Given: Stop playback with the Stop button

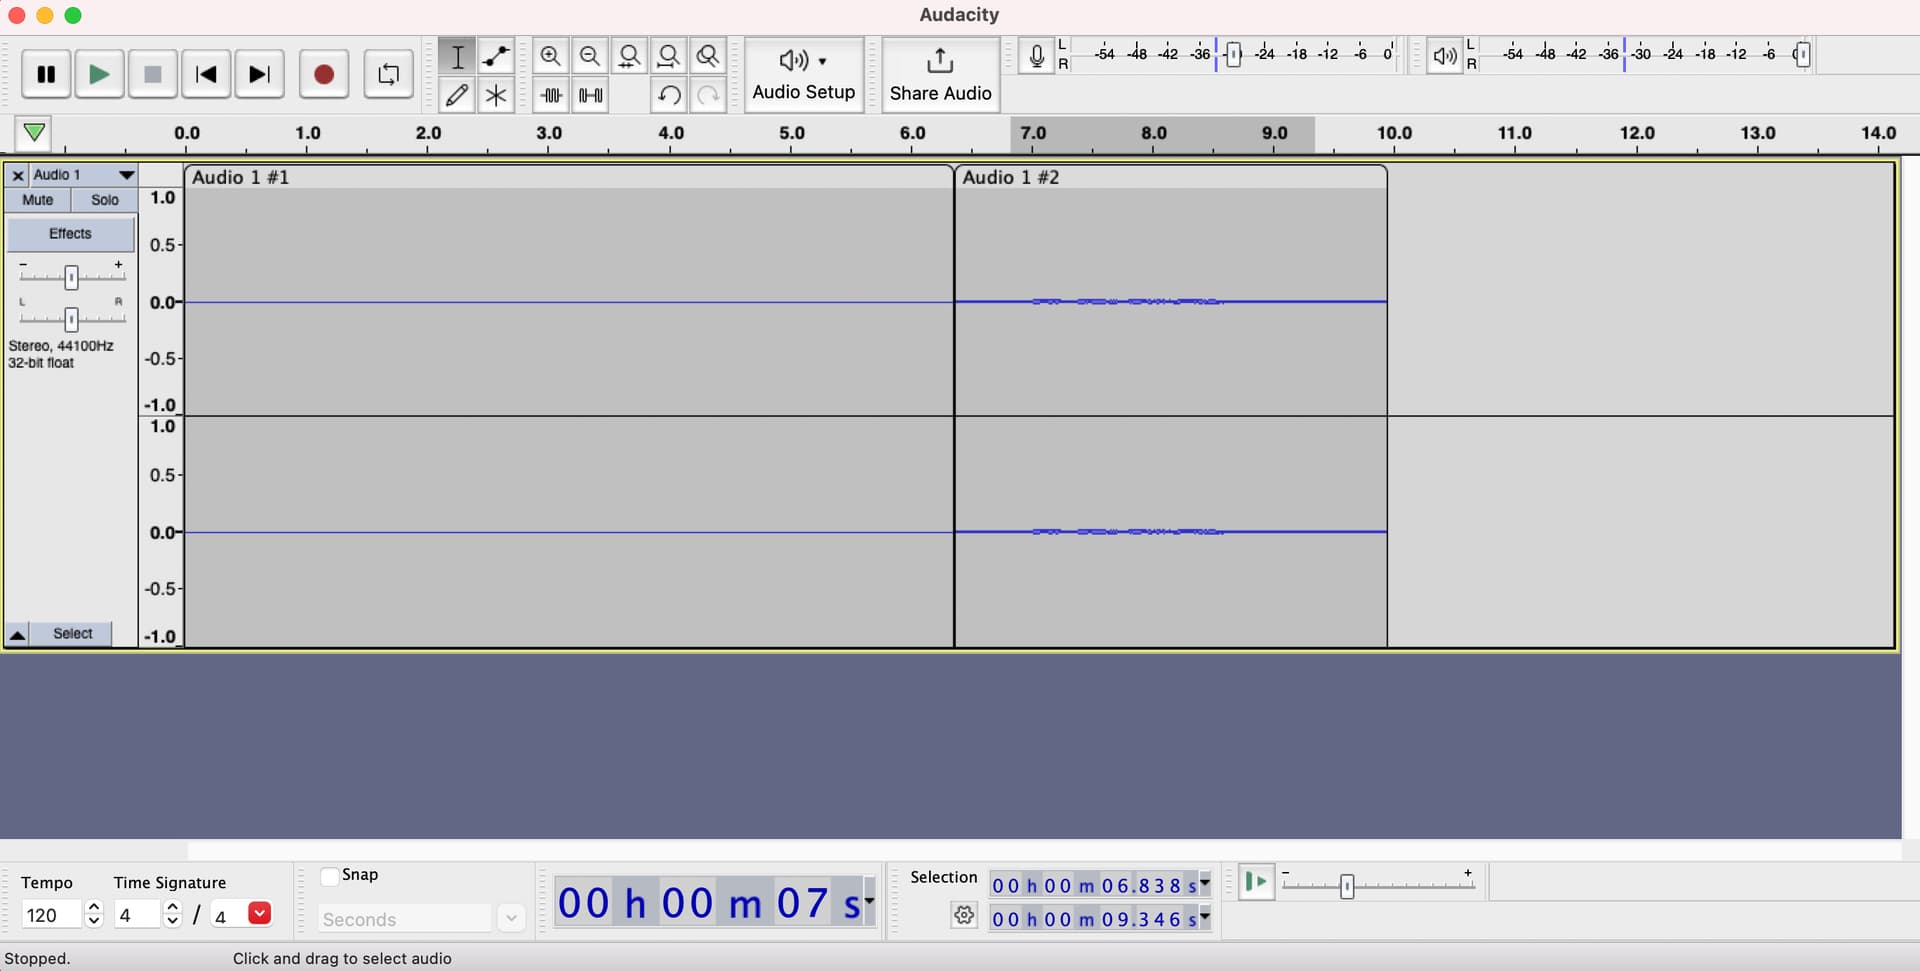Looking at the screenshot, I should coord(152,74).
